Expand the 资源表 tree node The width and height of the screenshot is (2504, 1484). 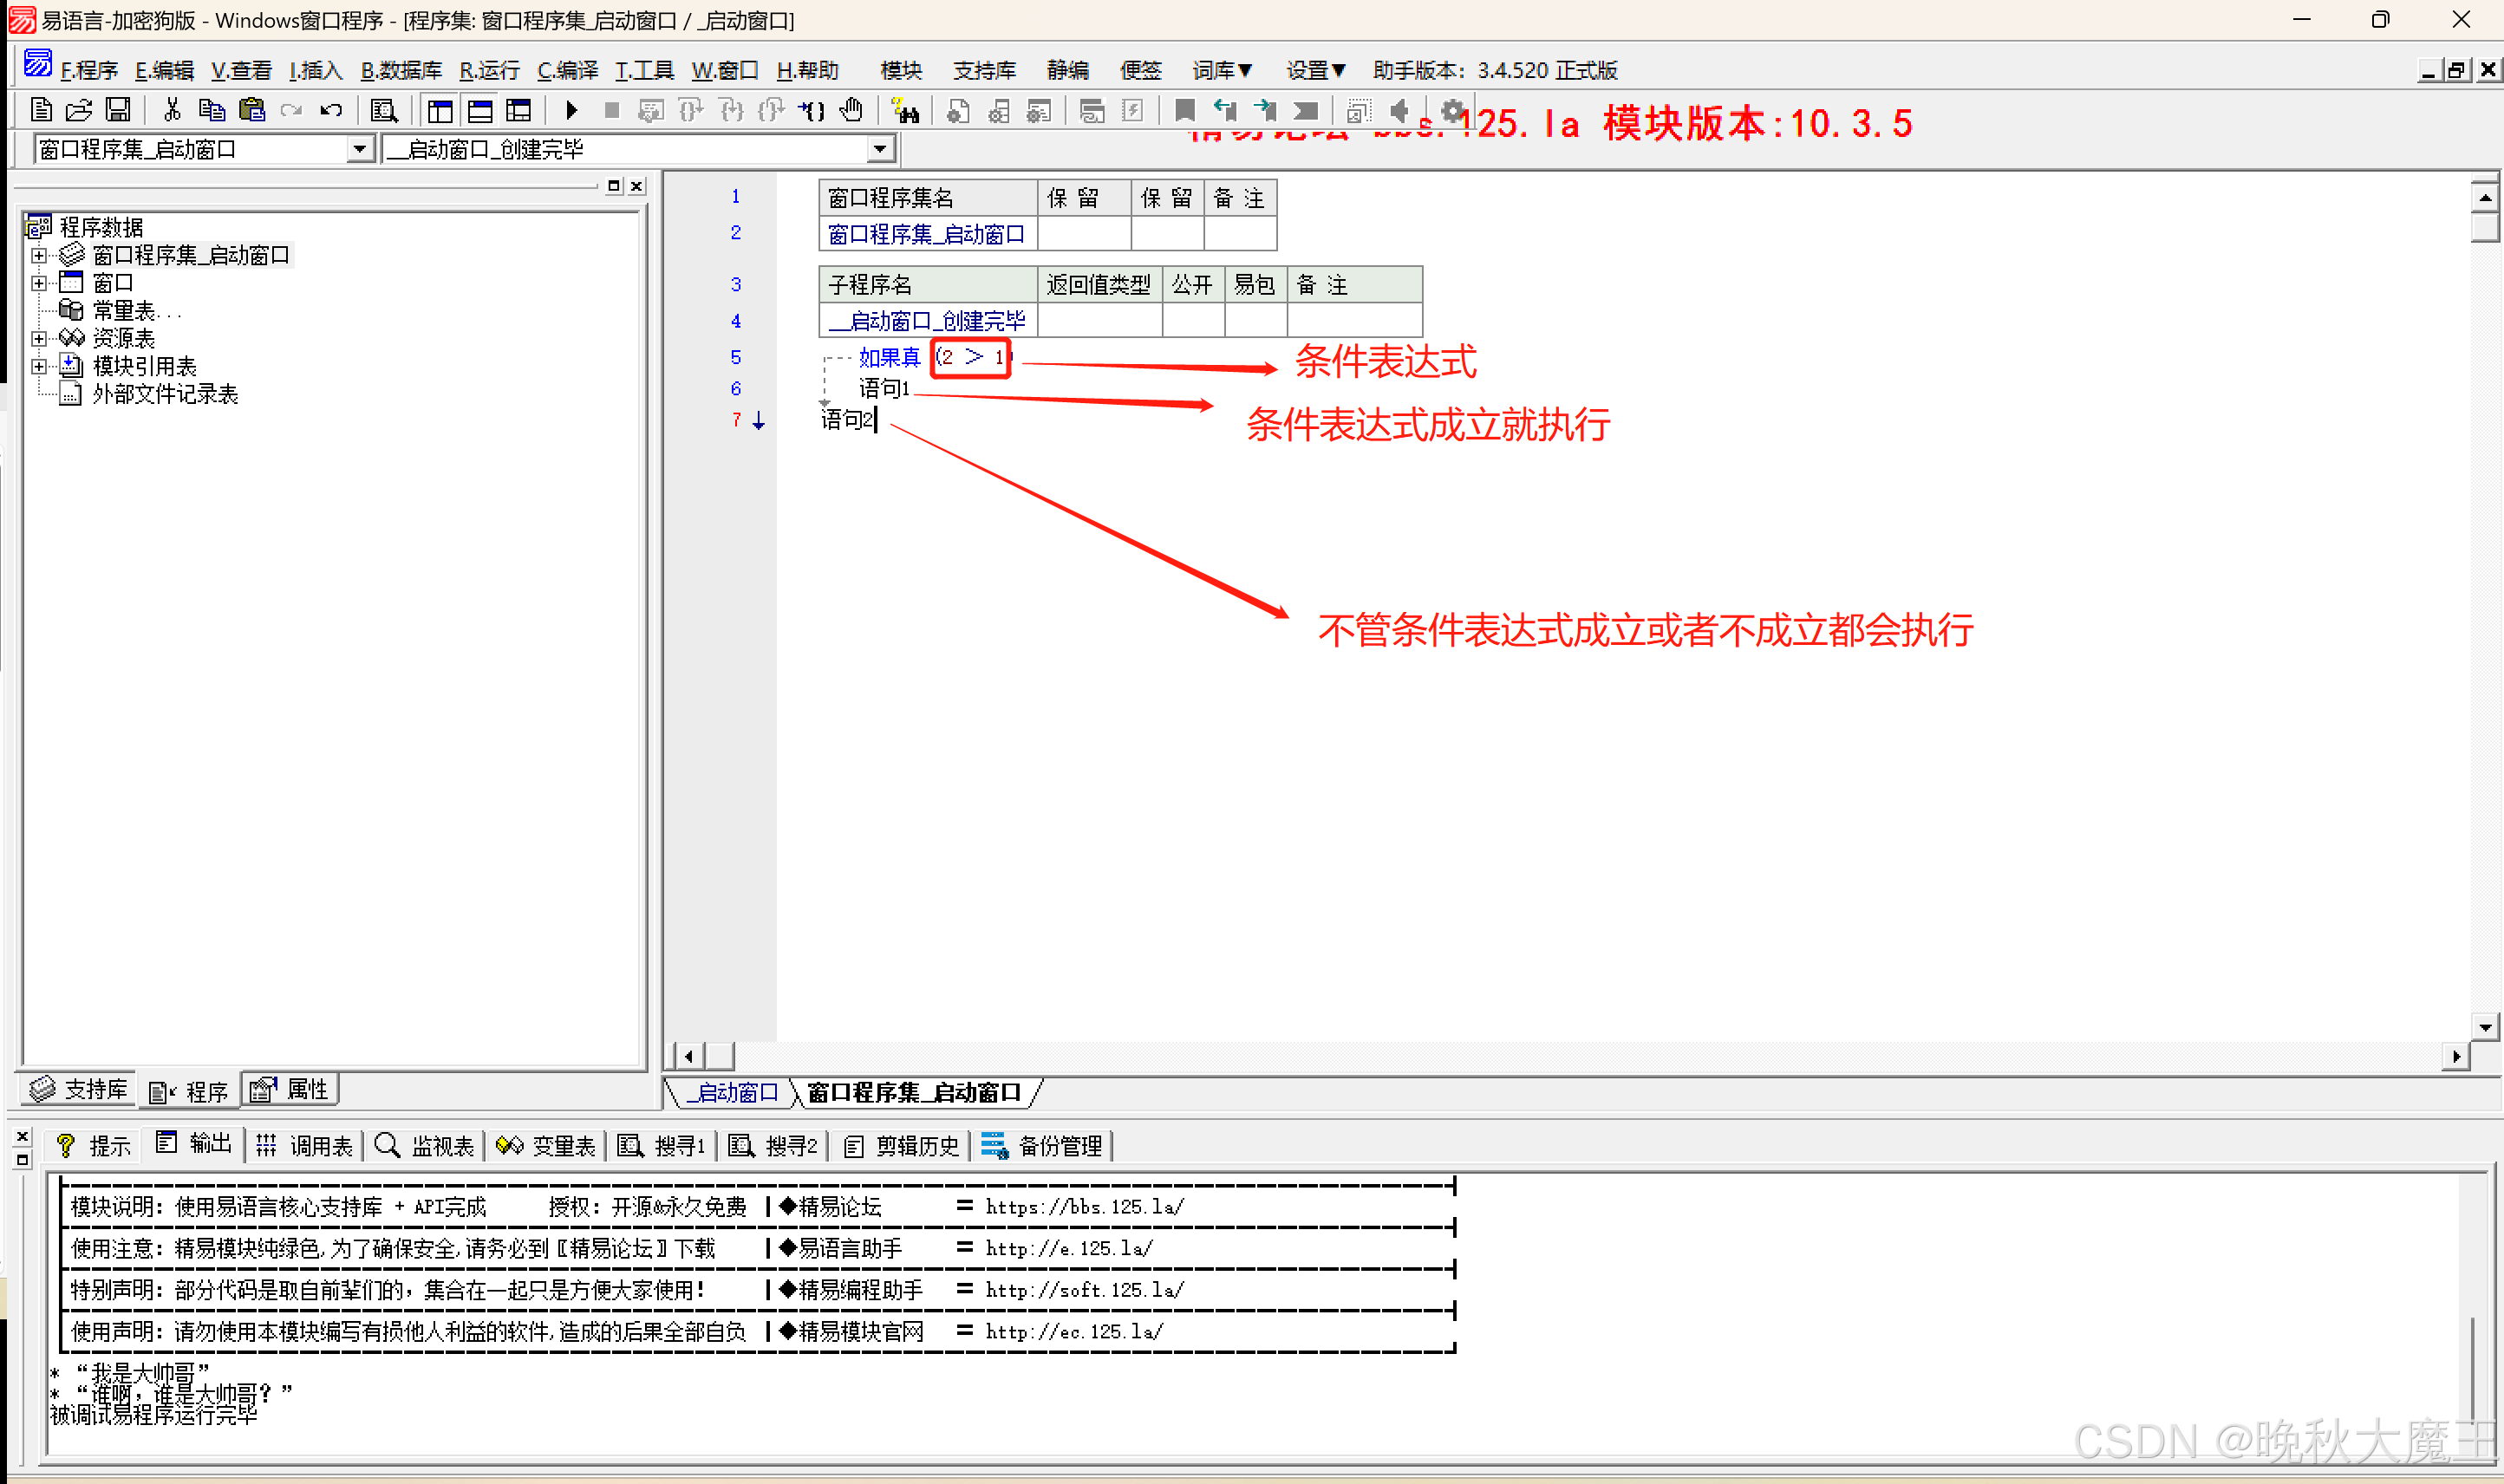coord(39,338)
